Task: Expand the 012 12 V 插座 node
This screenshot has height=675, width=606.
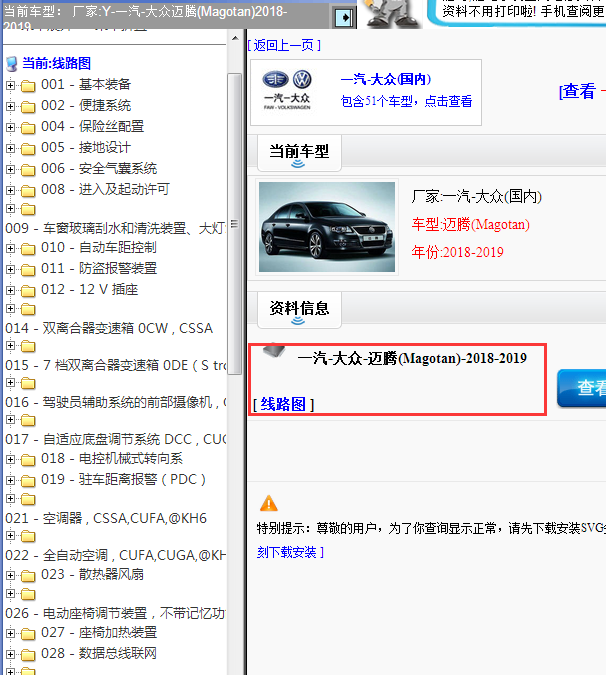Action: click(x=10, y=291)
